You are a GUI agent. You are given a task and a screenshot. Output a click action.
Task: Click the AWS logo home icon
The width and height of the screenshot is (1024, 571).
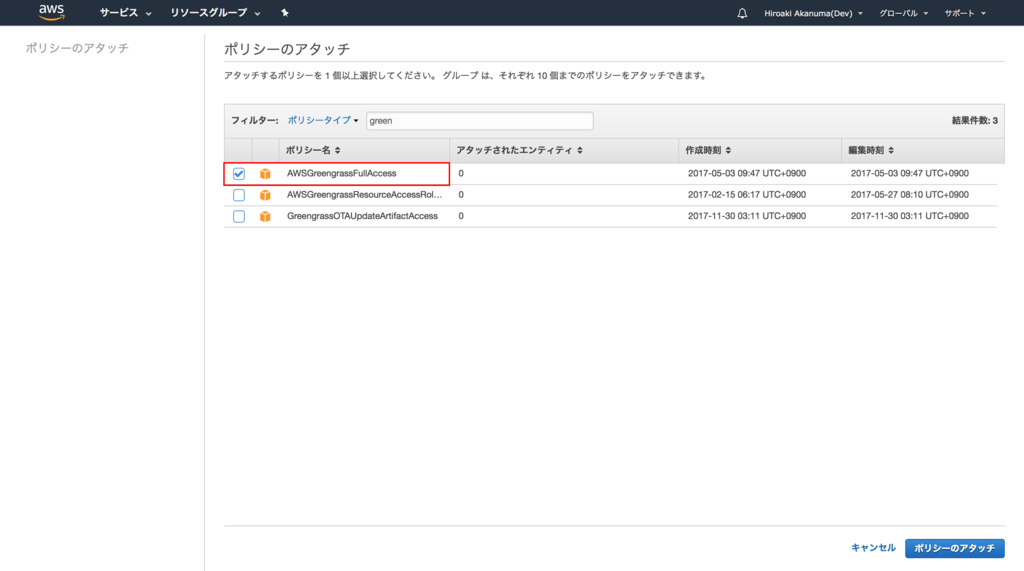click(52, 12)
